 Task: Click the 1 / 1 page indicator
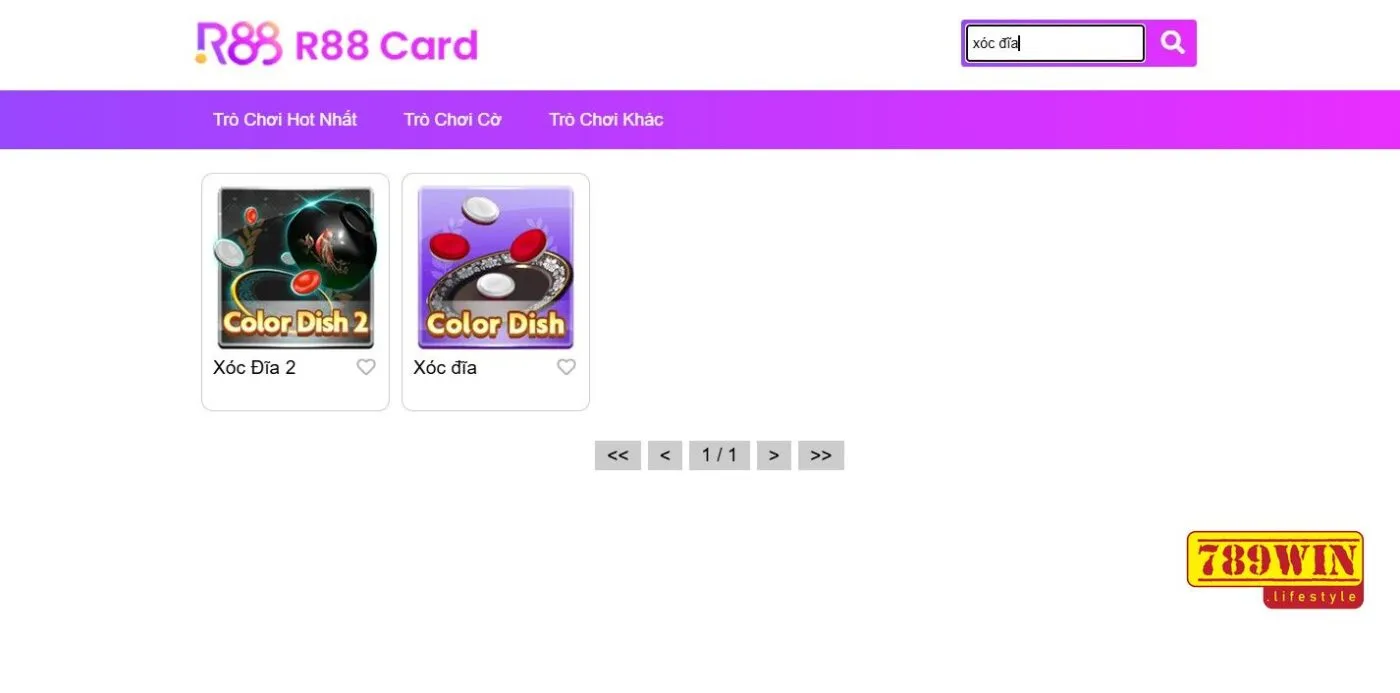(x=719, y=455)
